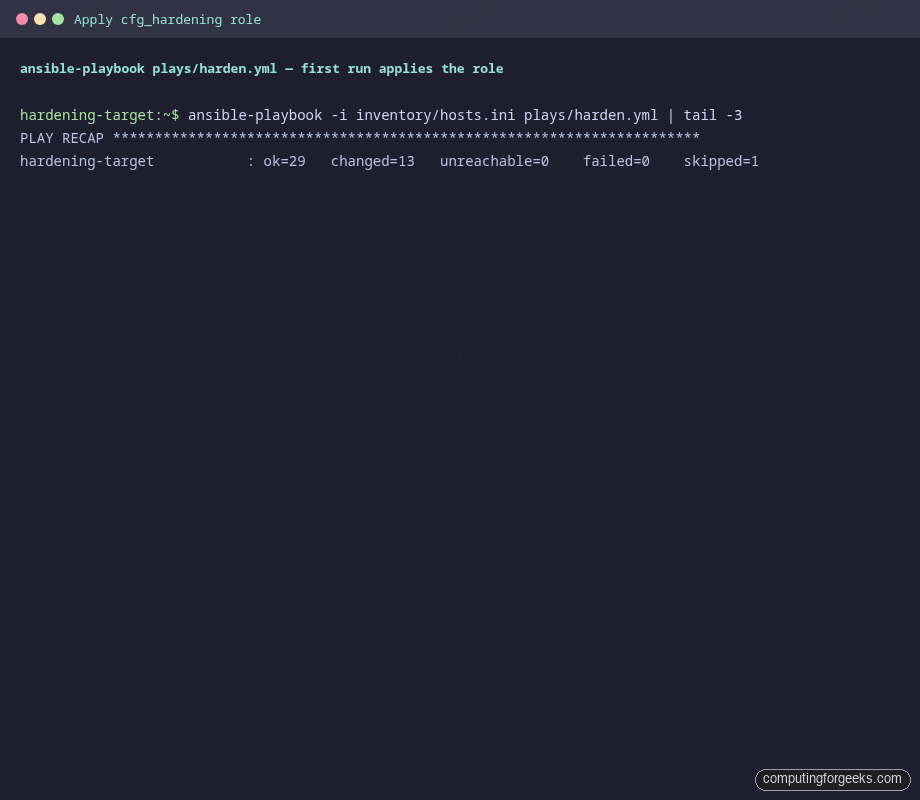The width and height of the screenshot is (920, 800).
Task: Click the computingforgeeks.com badge
Action: coord(832,779)
